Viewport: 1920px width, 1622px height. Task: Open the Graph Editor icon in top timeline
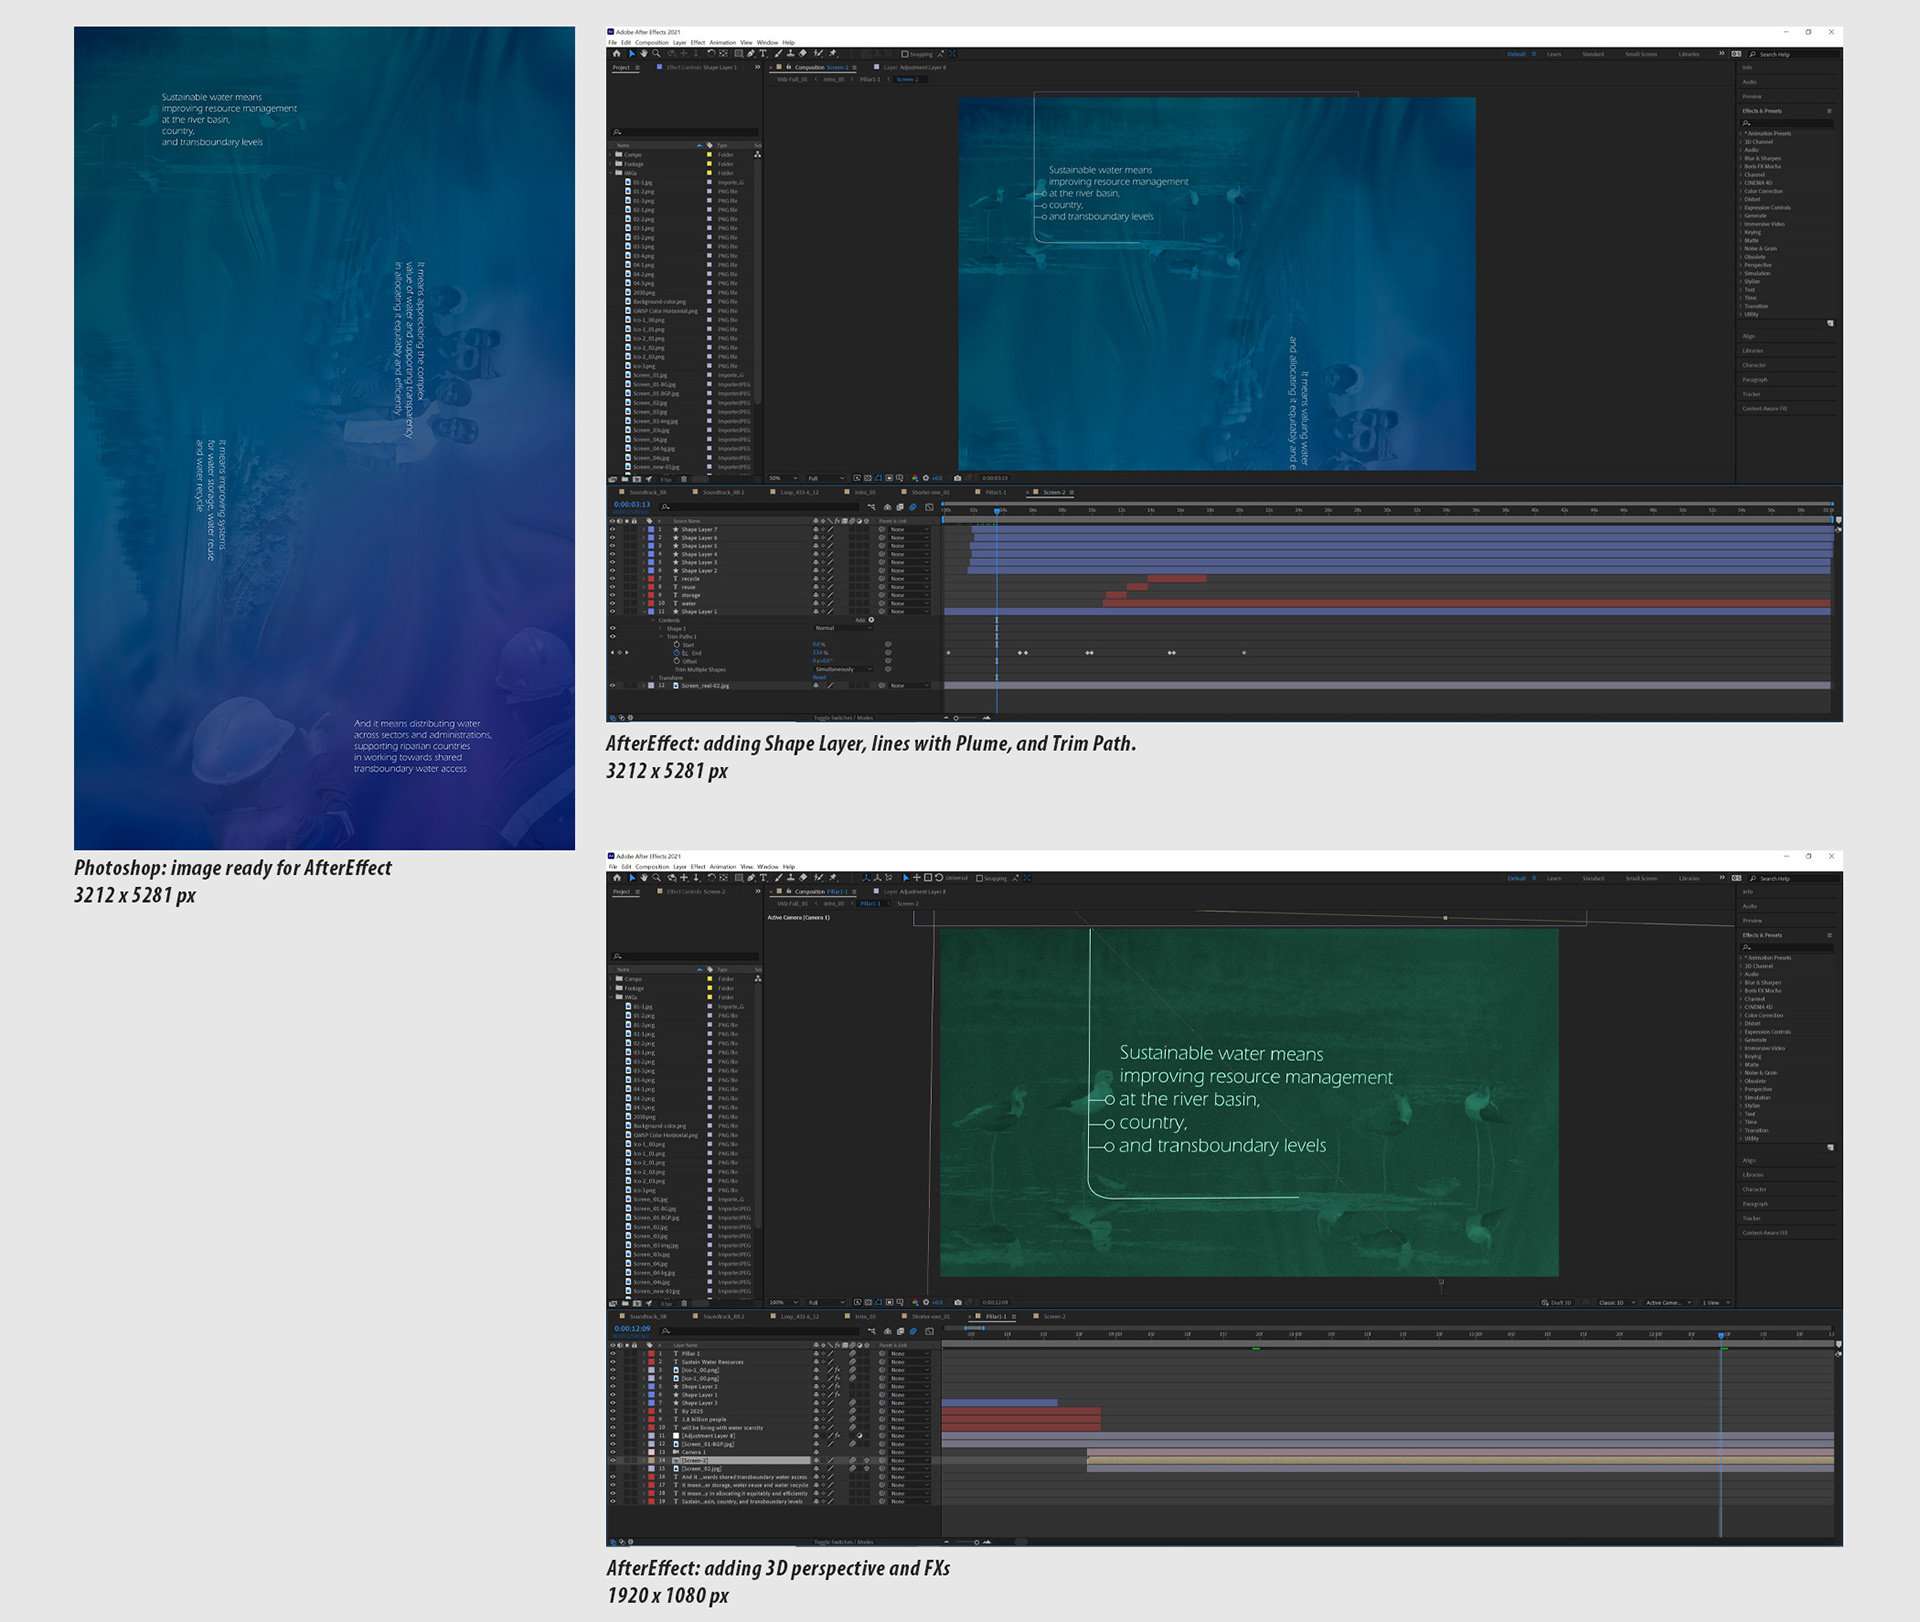[929, 507]
